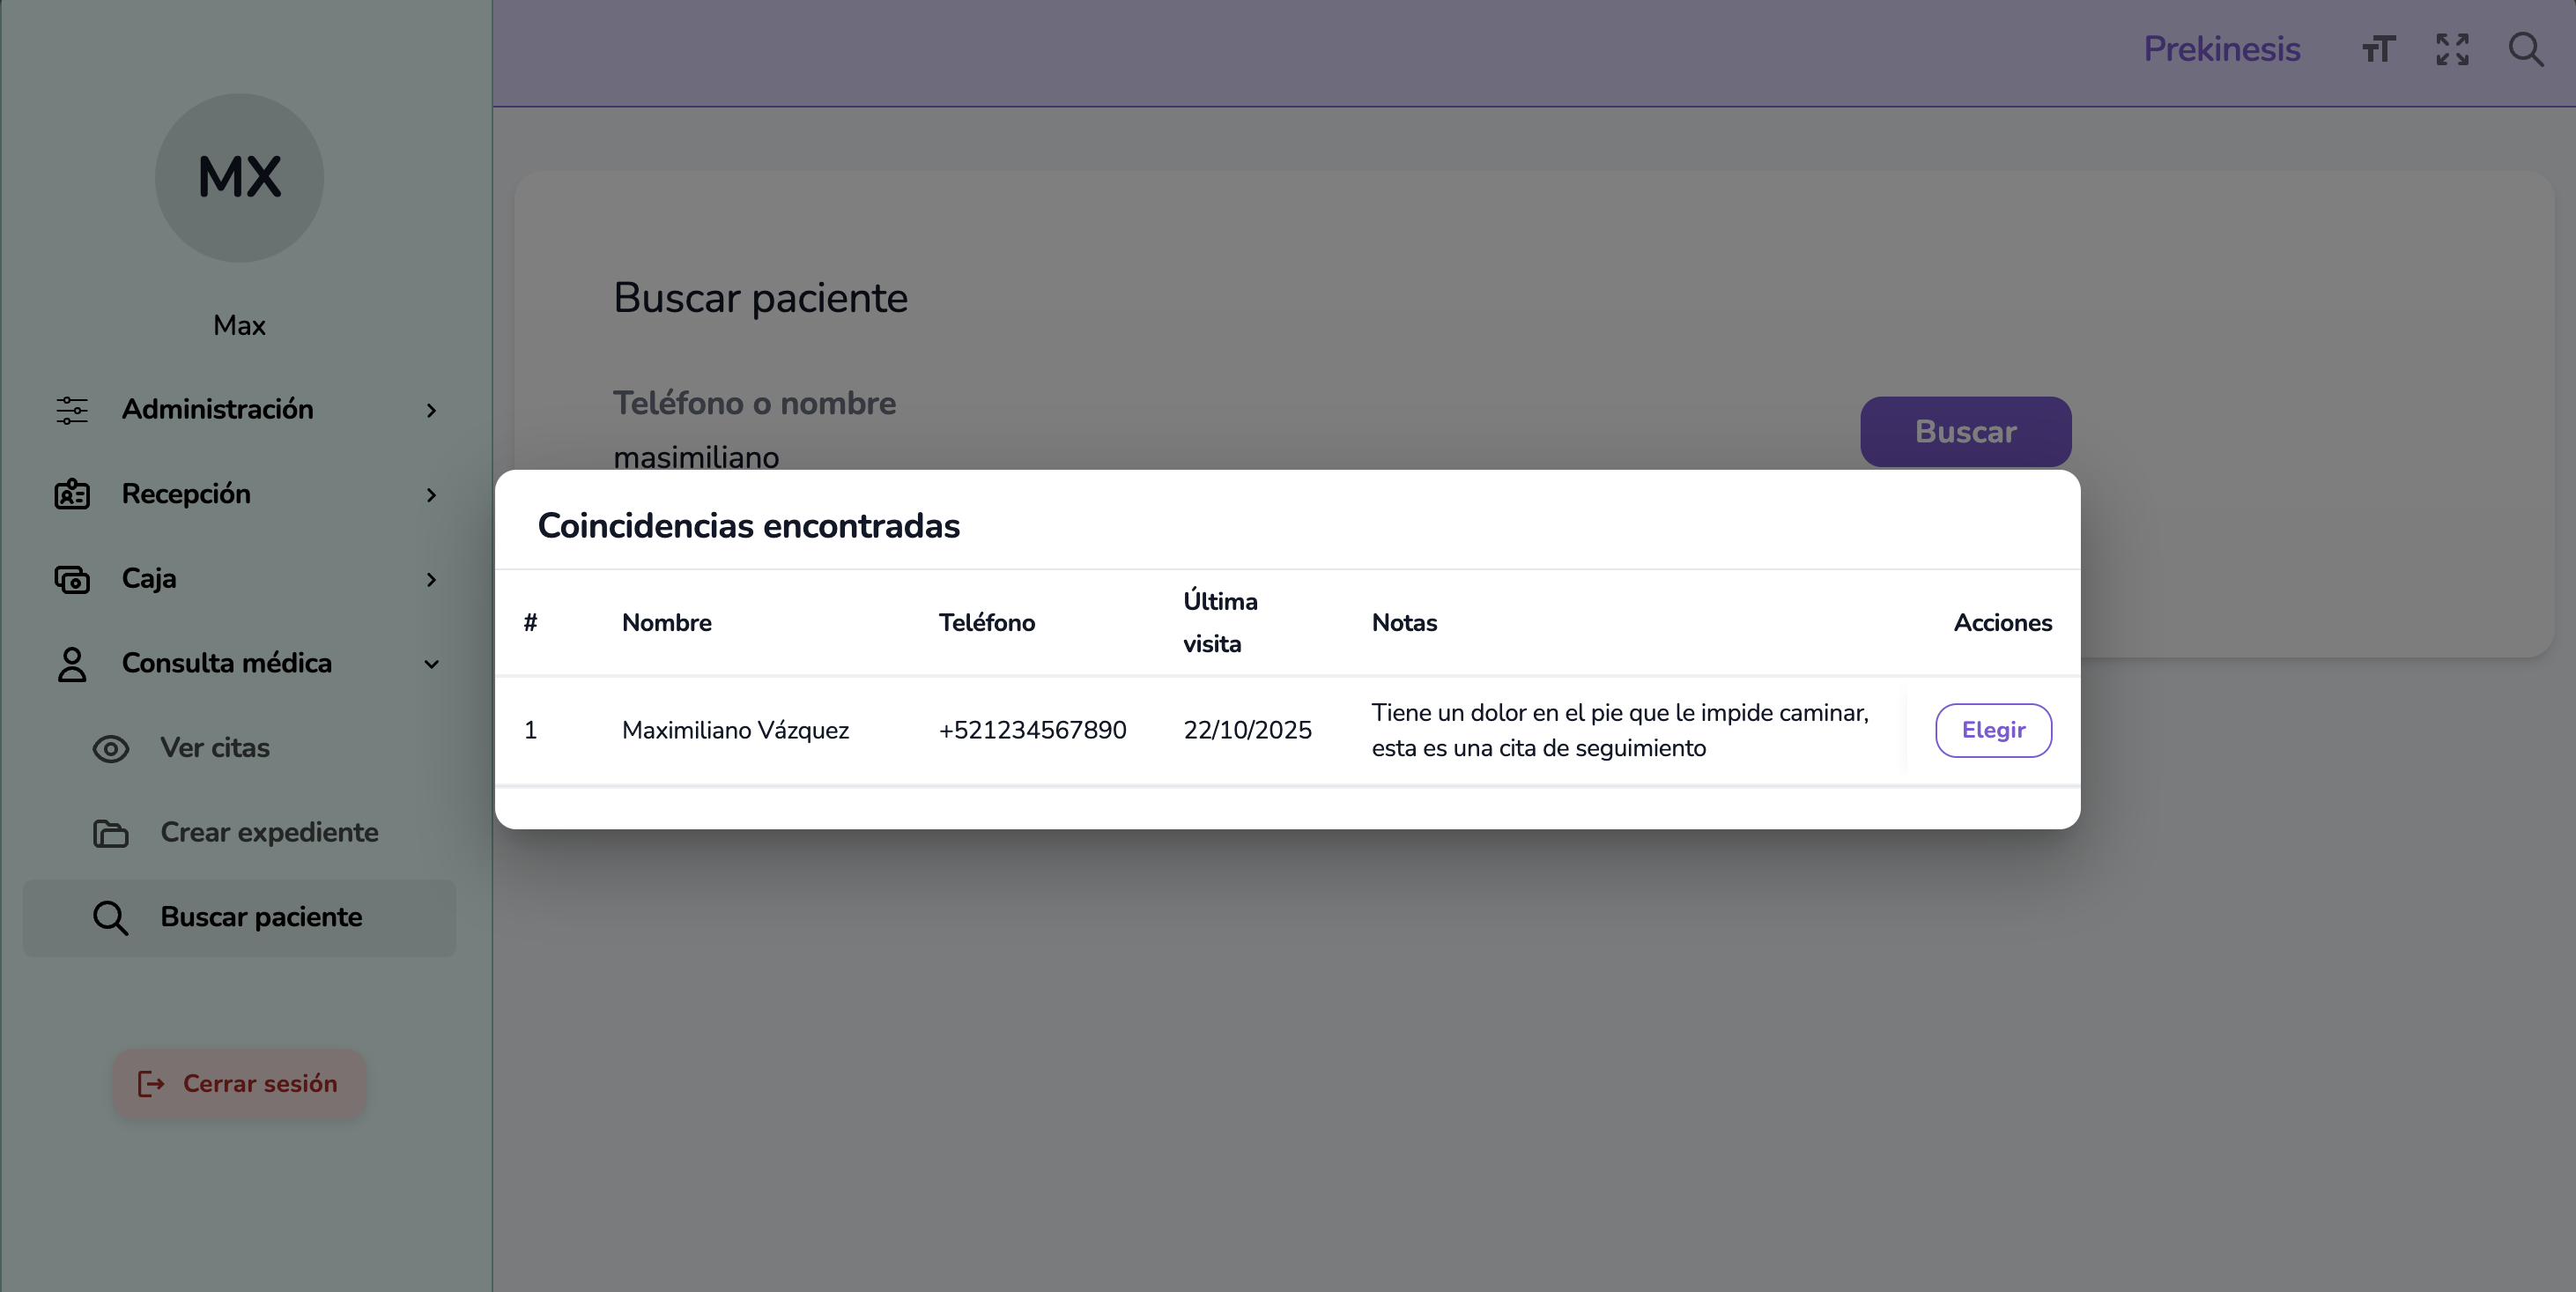Expand the Recepción submenu arrow
Screen dimensions: 2576x1292
431,495
